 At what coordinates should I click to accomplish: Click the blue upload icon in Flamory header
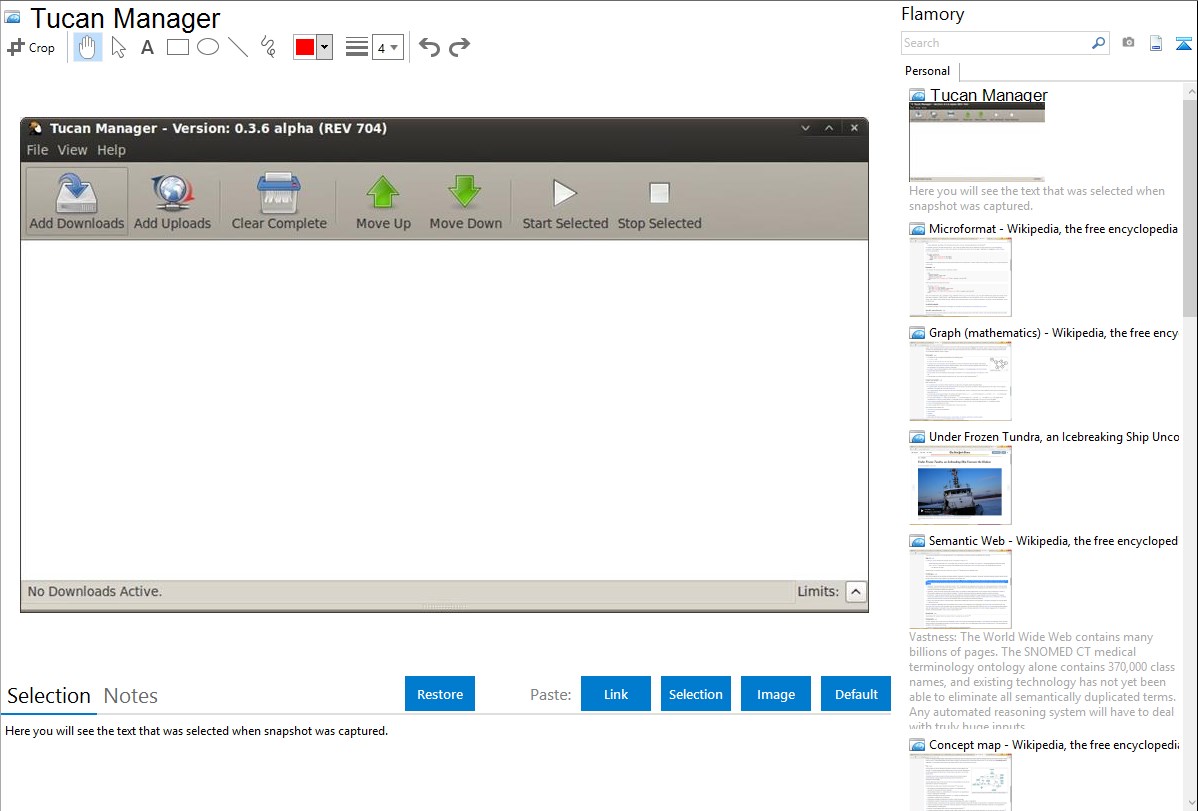pyautogui.click(x=1183, y=43)
